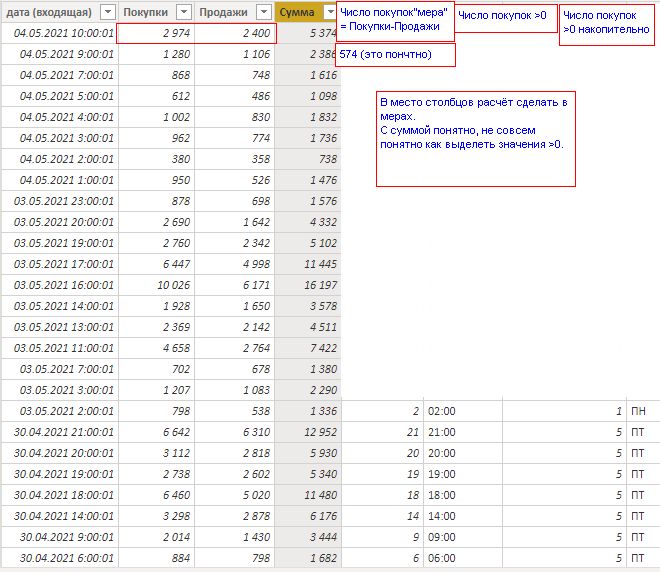Click the date cell 03.05.2021 7:00:01

[60, 370]
